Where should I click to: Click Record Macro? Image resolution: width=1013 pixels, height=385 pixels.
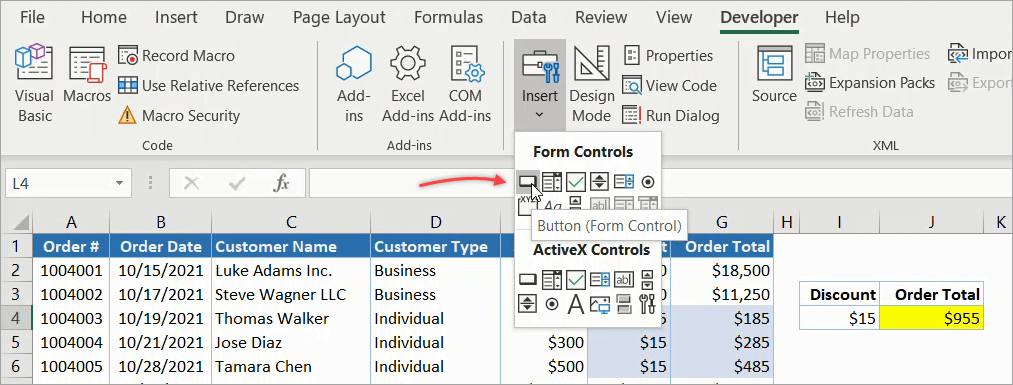pos(176,56)
